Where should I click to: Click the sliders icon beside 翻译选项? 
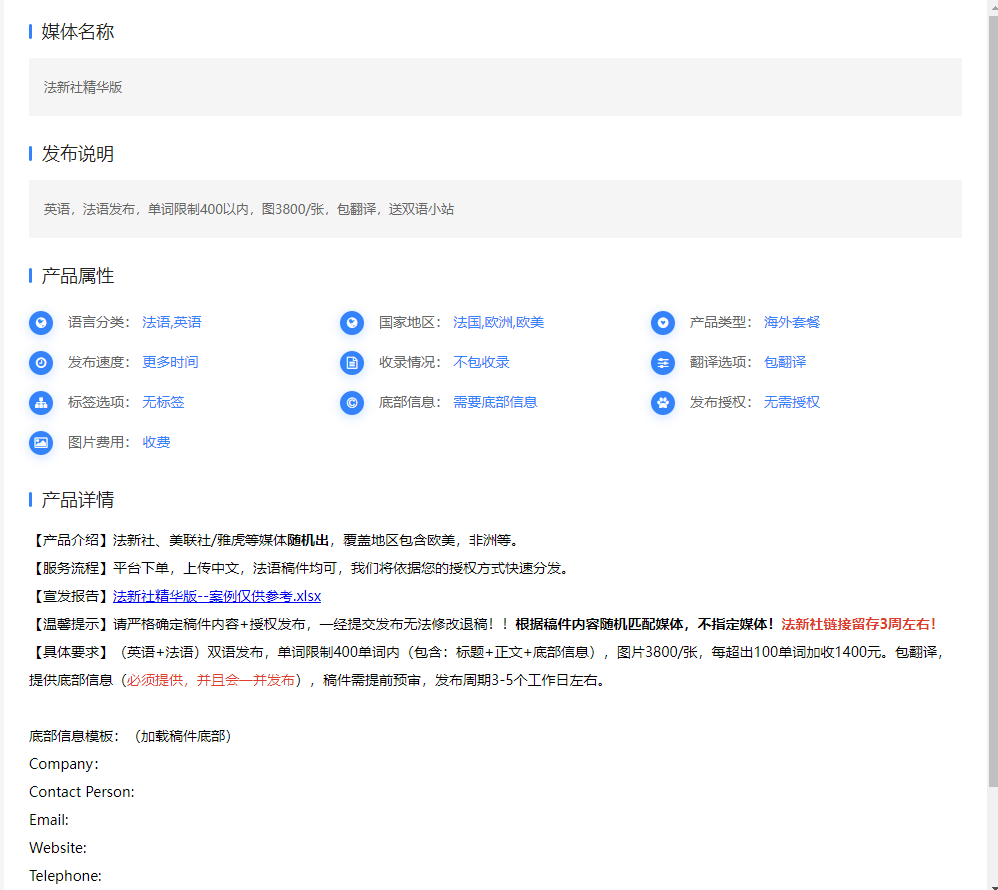[663, 363]
